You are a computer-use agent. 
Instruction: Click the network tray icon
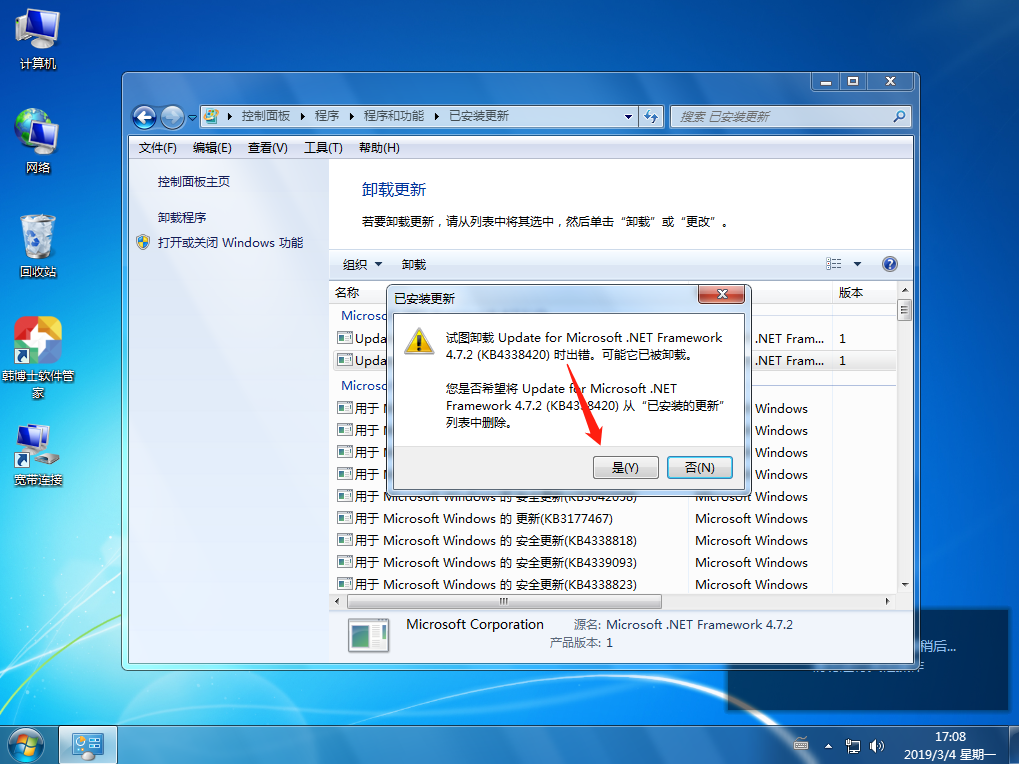852,746
